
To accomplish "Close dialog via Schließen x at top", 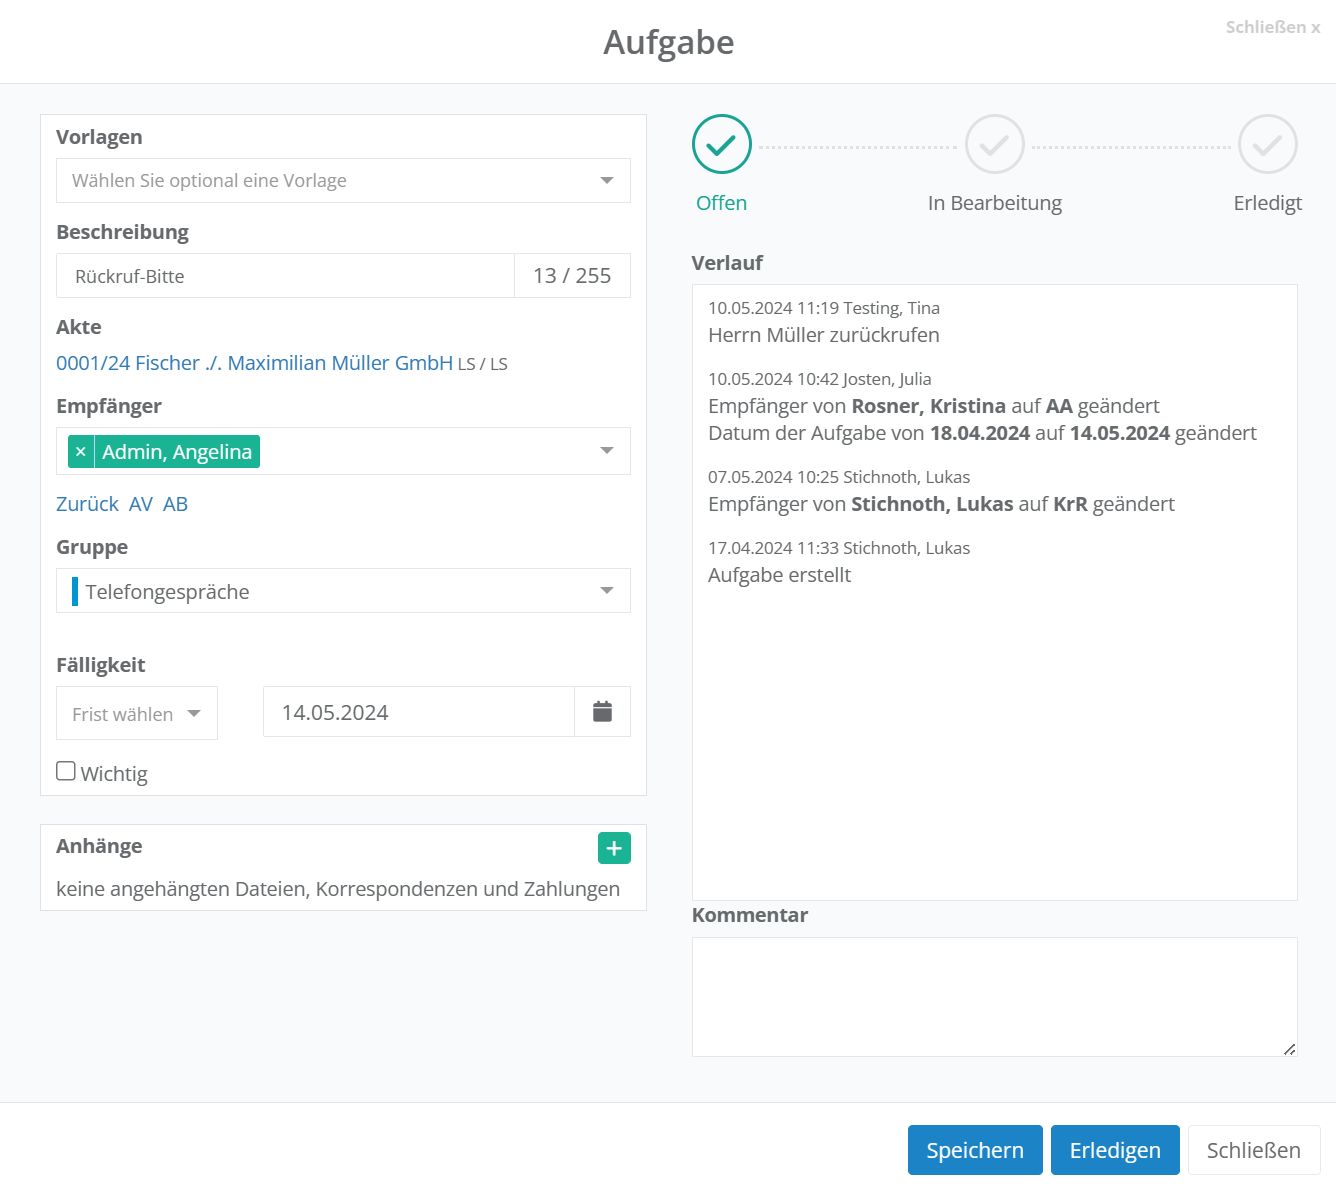I will [1272, 28].
